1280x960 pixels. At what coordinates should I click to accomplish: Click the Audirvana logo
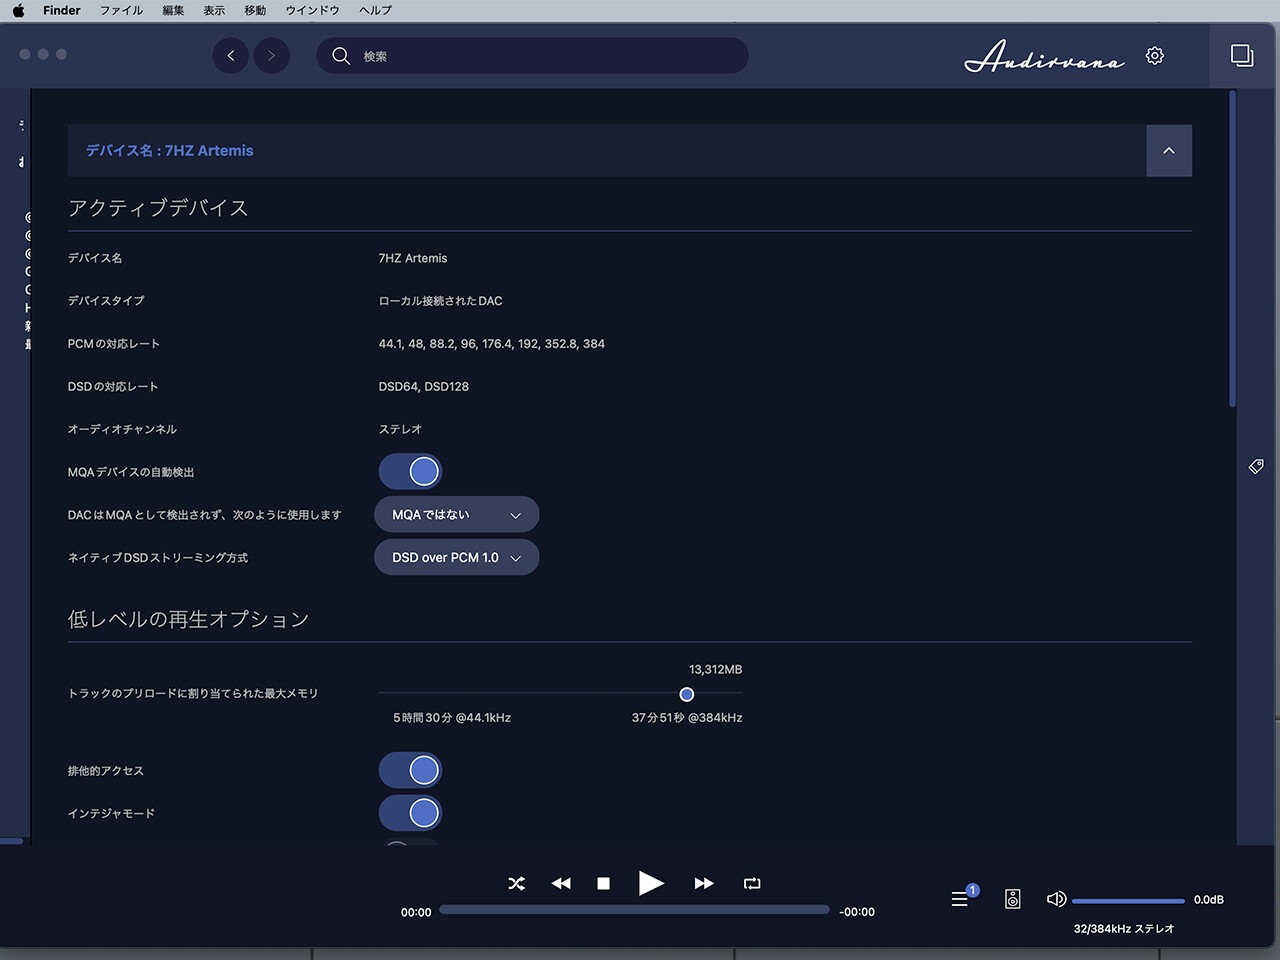pyautogui.click(x=1044, y=56)
